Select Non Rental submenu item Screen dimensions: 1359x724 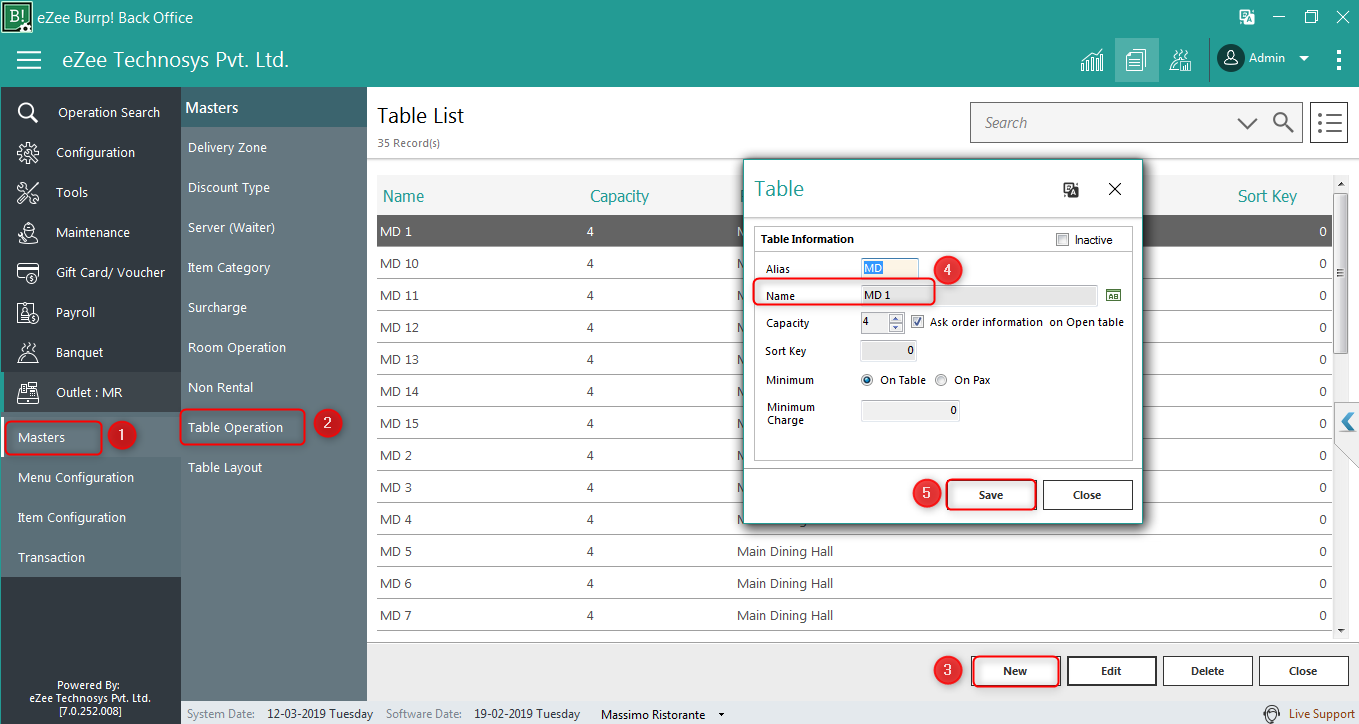(x=221, y=387)
